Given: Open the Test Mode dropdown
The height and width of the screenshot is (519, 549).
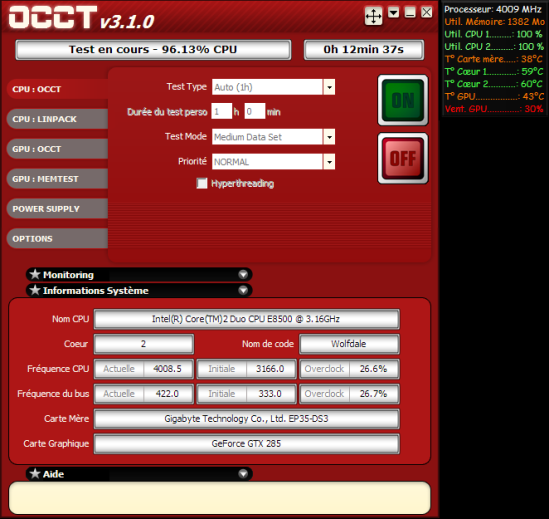Looking at the screenshot, I should 329,137.
